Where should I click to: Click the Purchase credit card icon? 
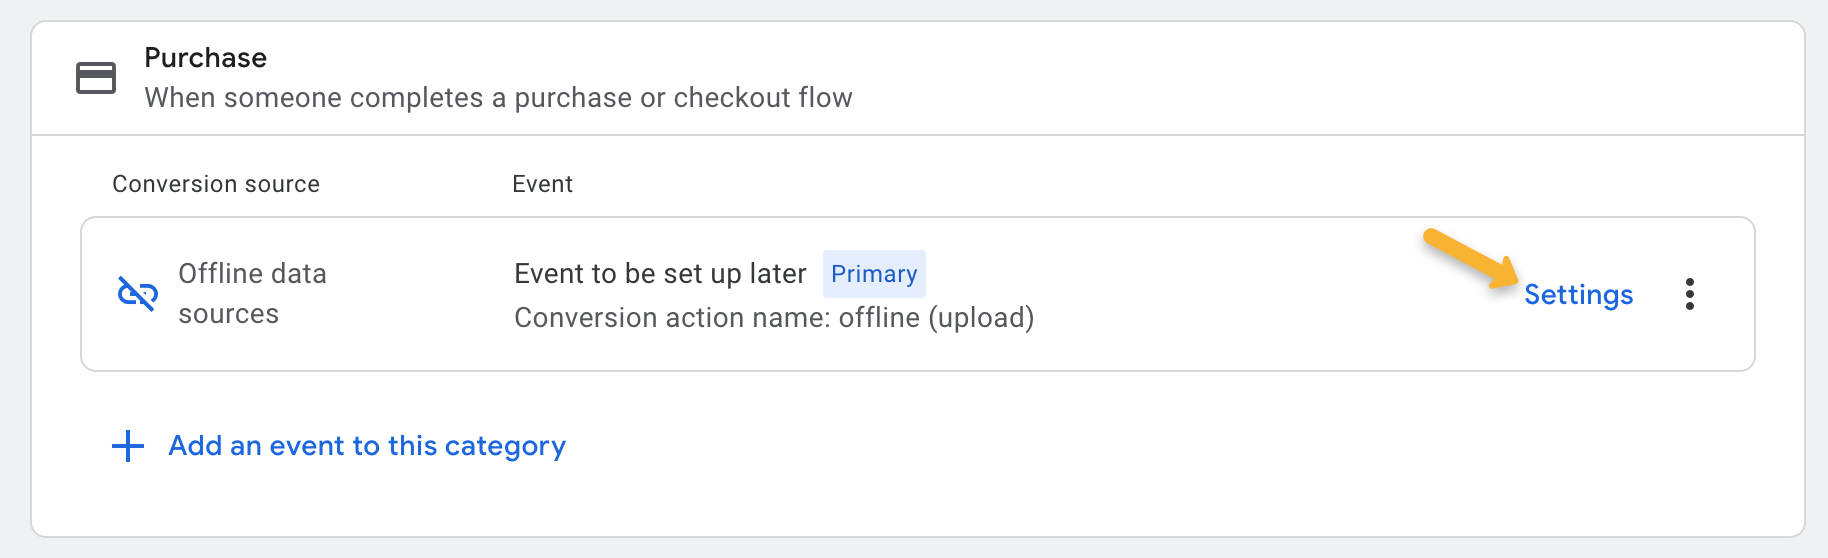click(x=96, y=78)
